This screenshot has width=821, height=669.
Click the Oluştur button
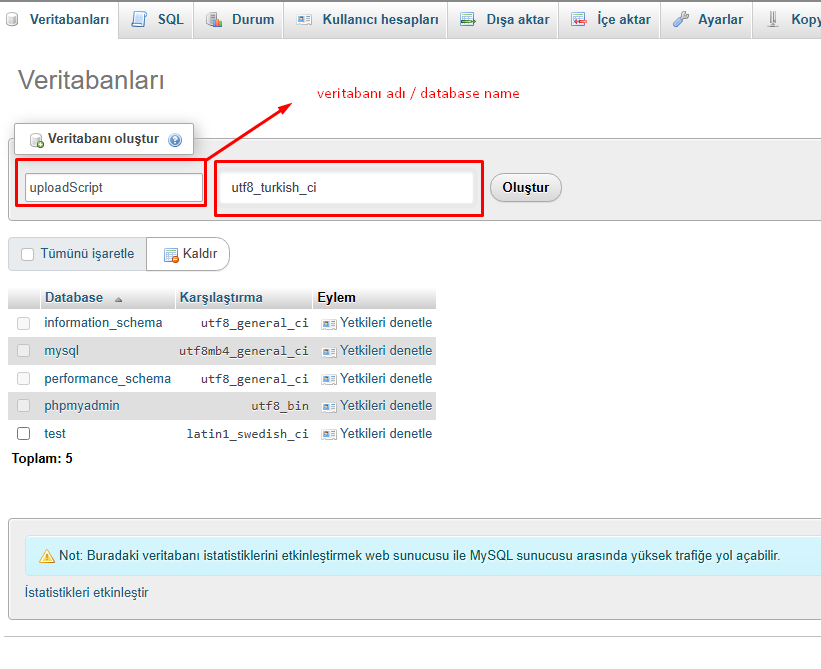click(x=526, y=187)
